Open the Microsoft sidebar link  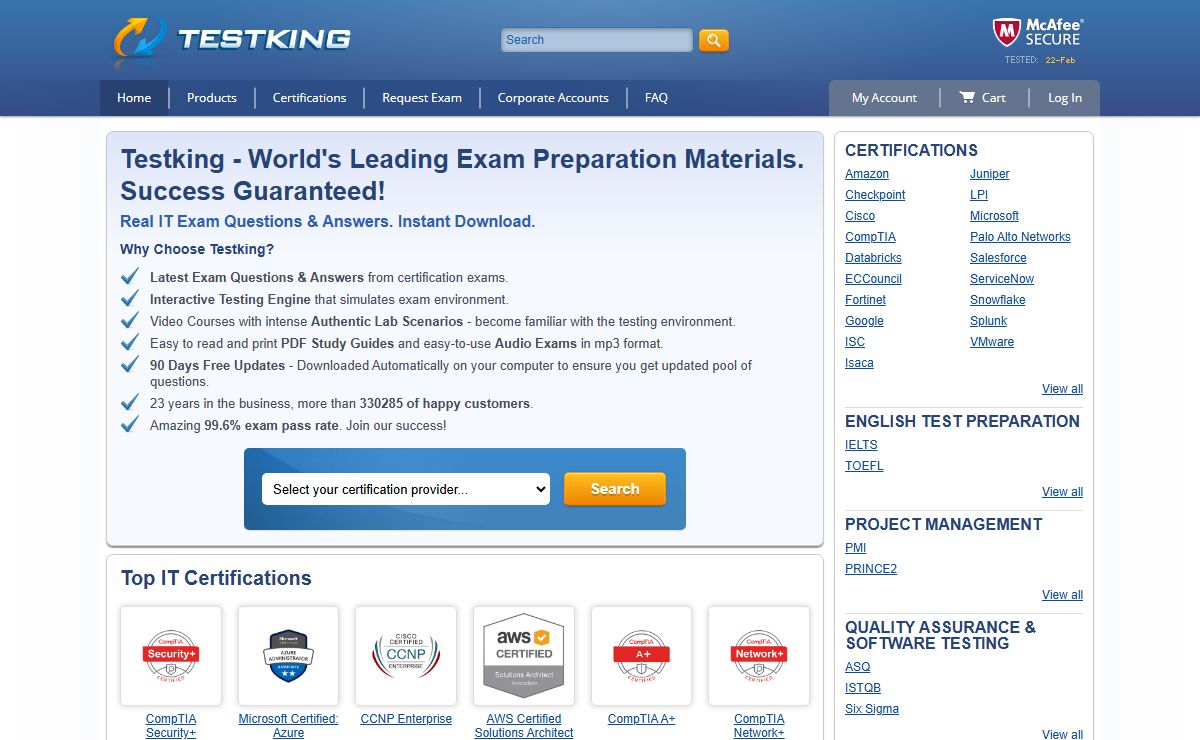(994, 216)
